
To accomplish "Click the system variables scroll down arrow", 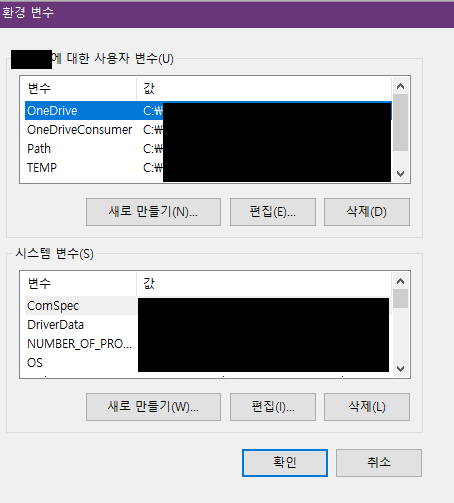I will (x=401, y=369).
